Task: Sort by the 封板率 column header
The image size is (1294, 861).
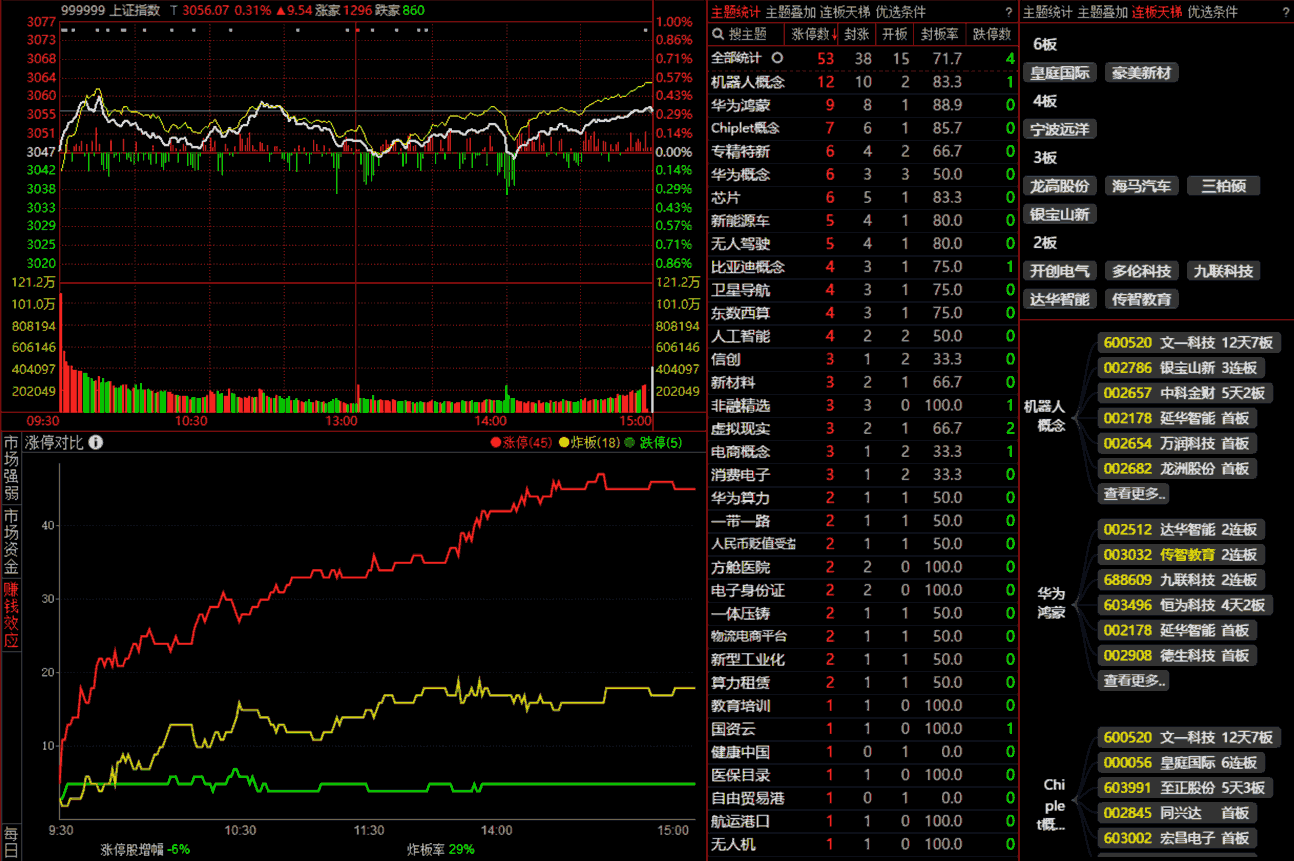Action: pos(940,34)
